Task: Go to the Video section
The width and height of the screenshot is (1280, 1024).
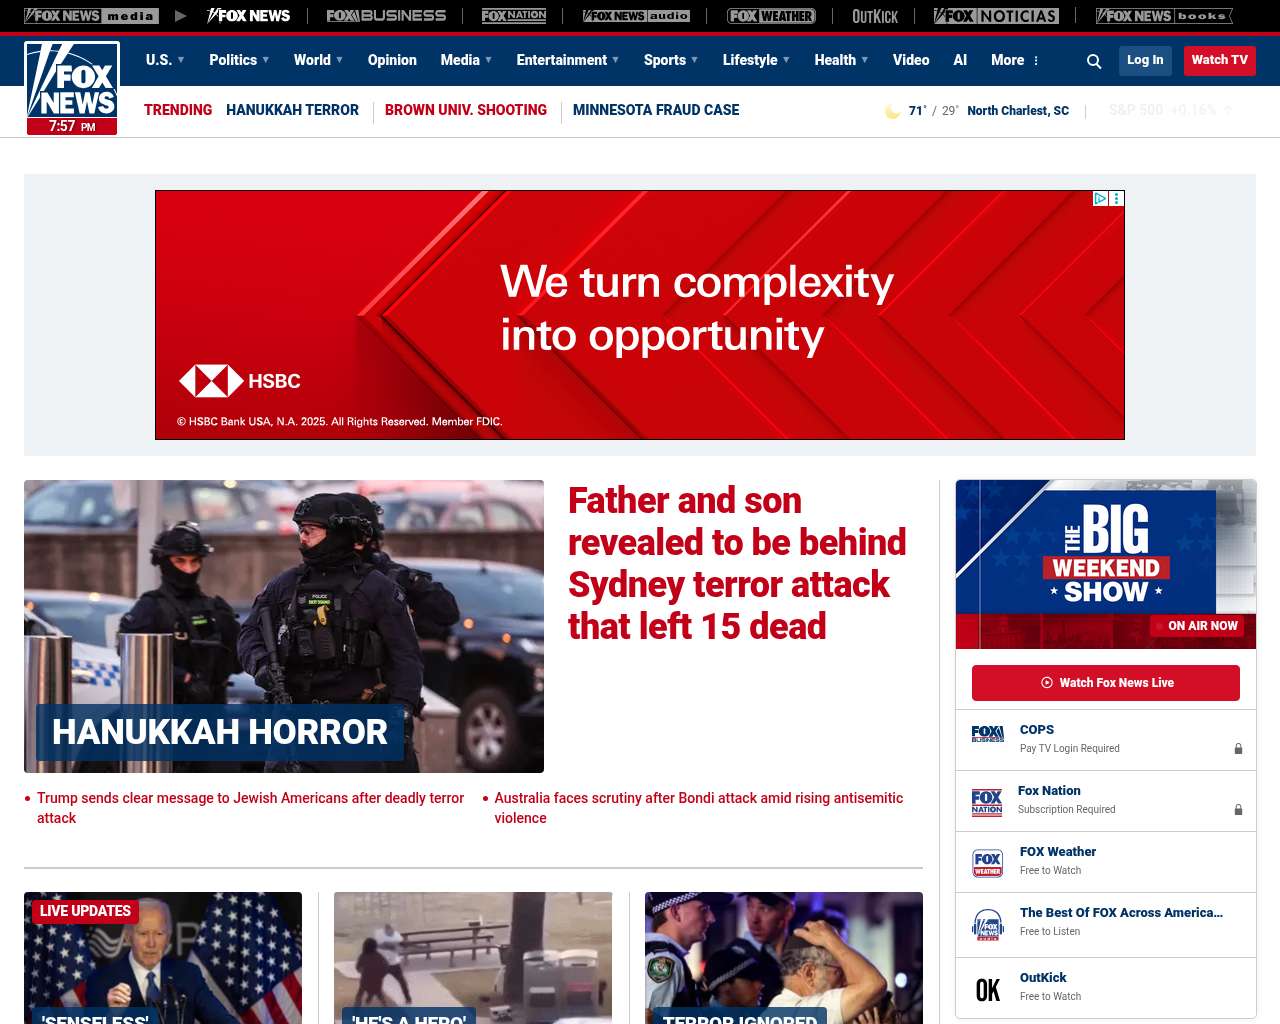Action: pos(911,60)
